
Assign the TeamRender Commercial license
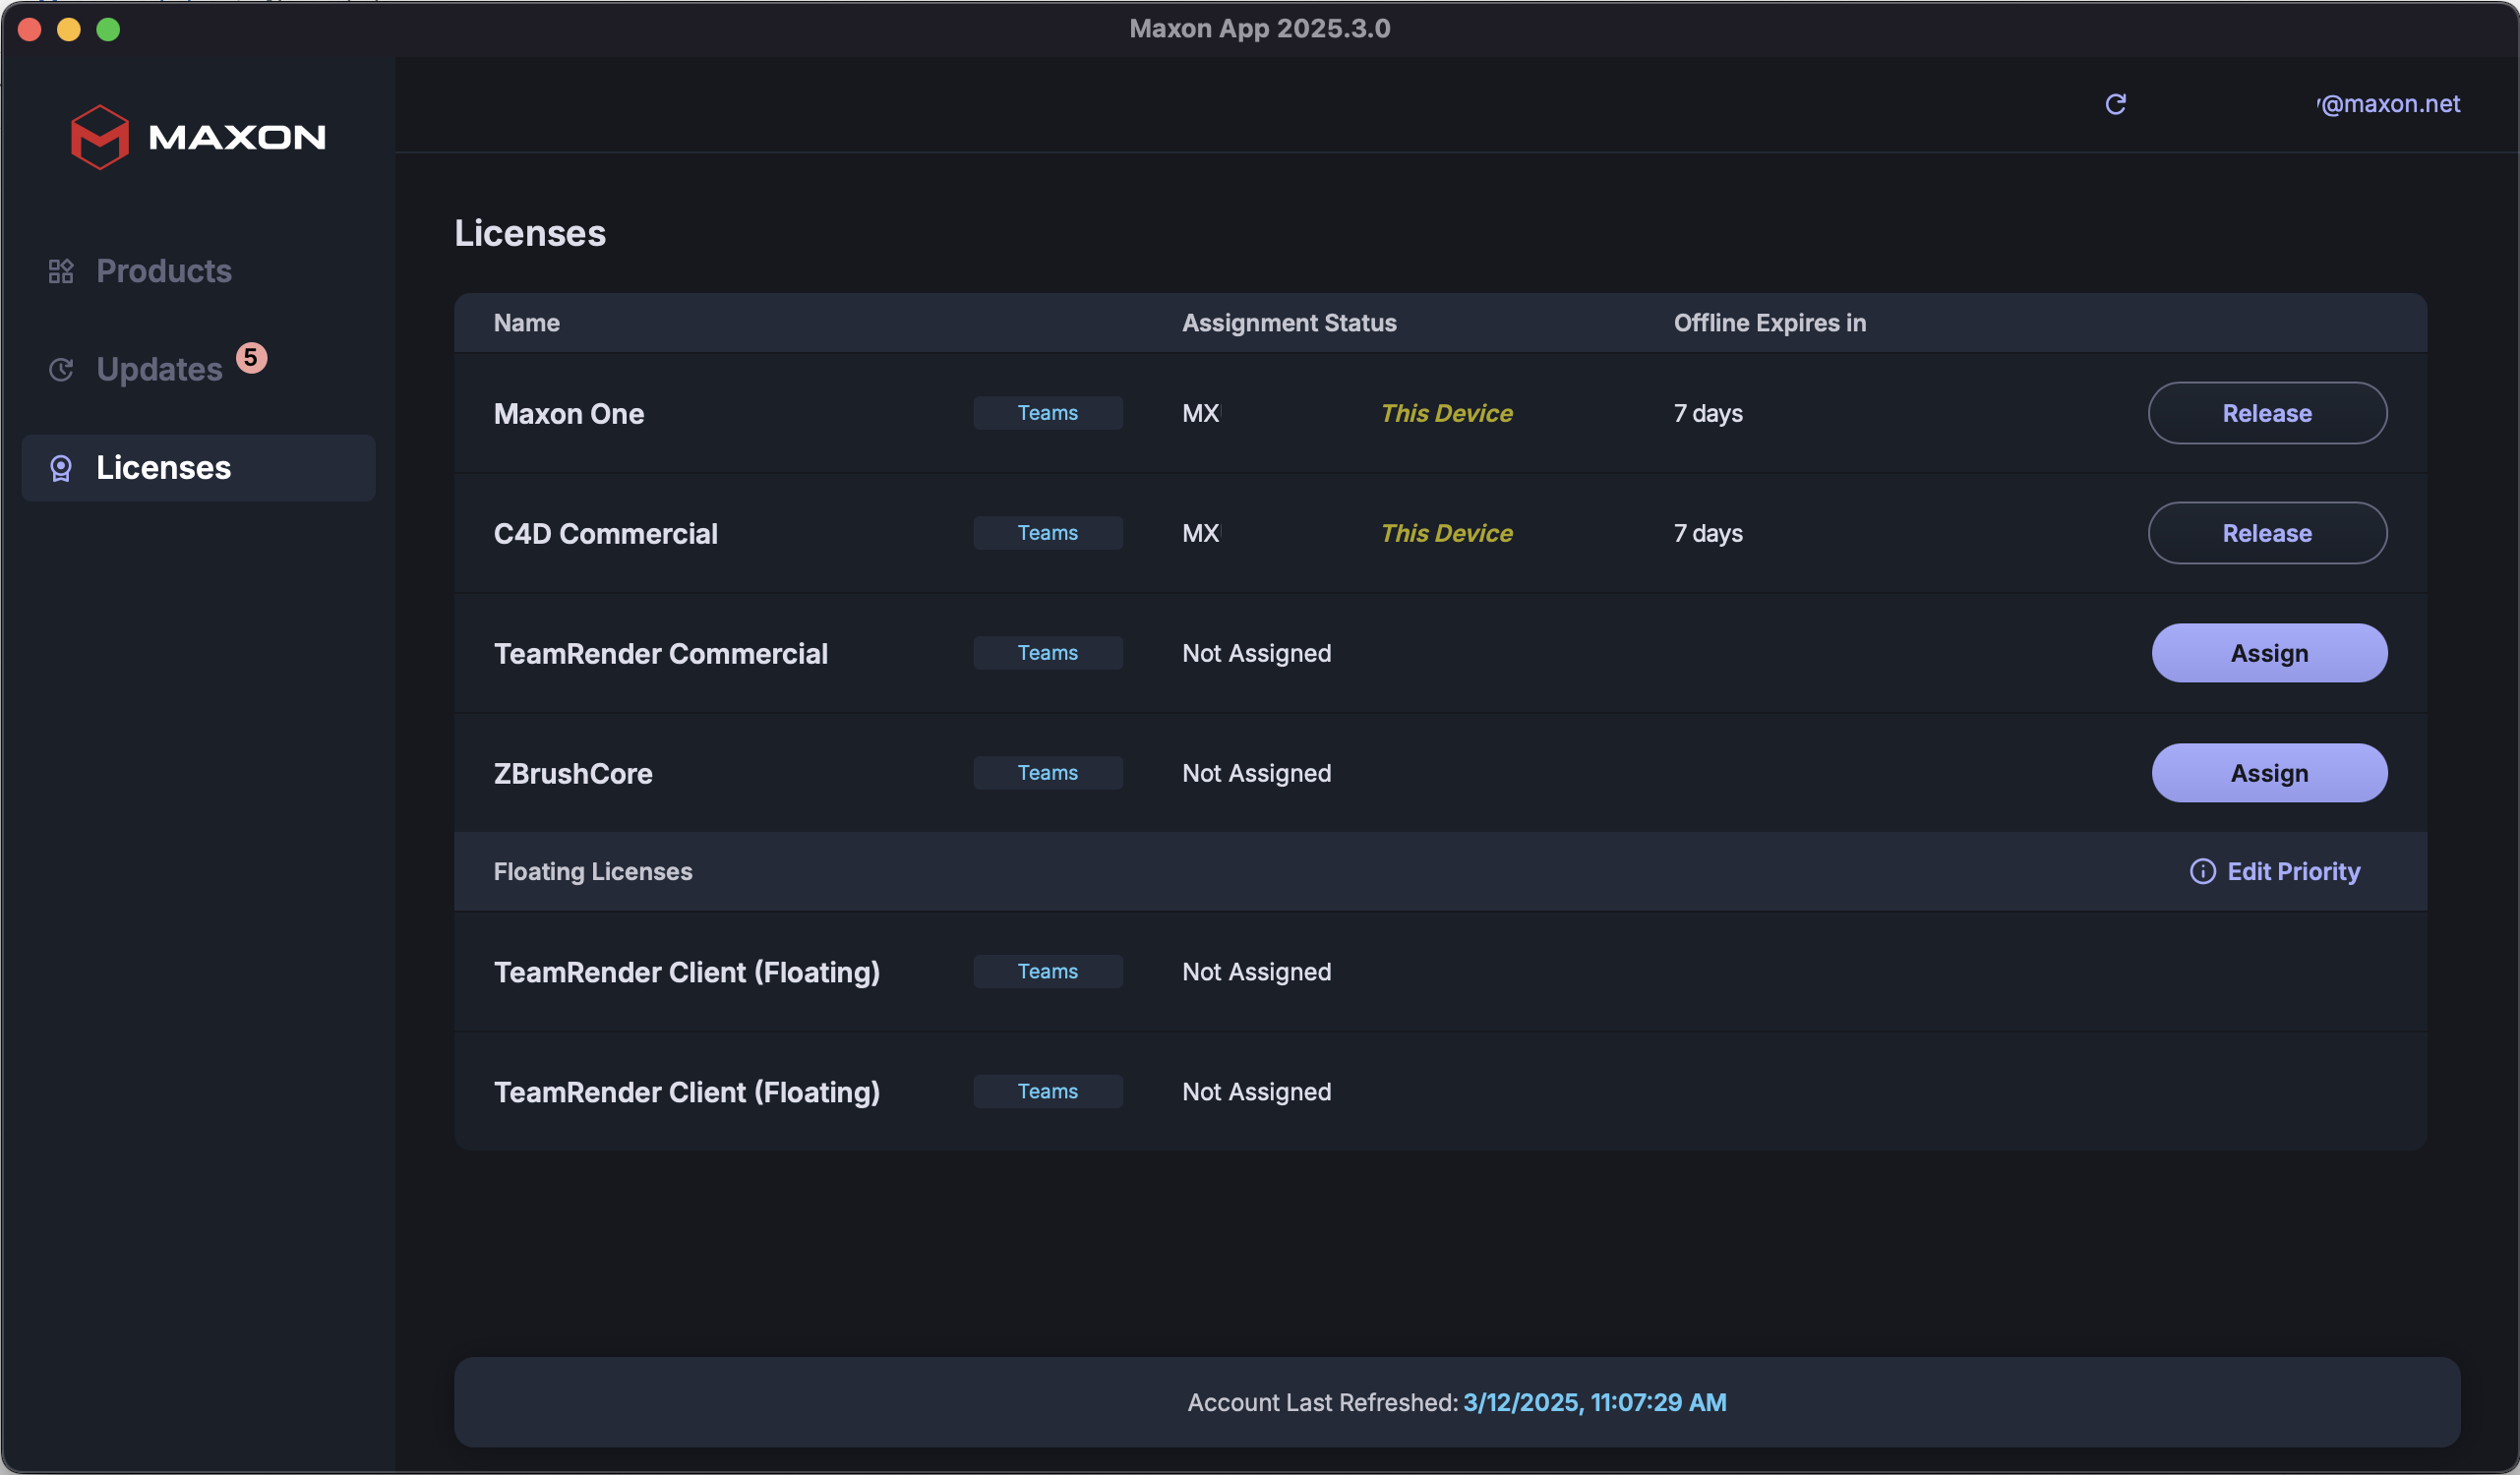[2269, 653]
